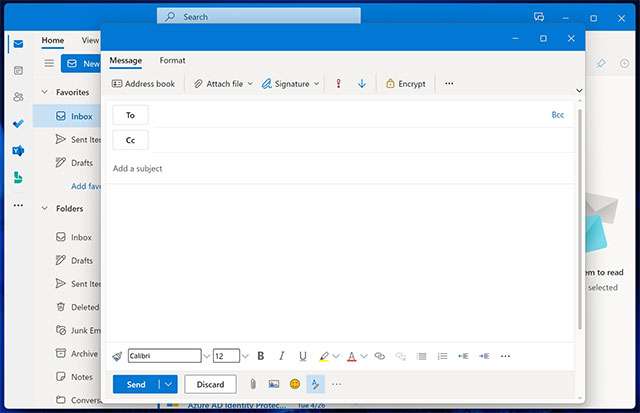Open the Bookings app icon in rail
Screen dimensions: 640x413
[18, 178]
